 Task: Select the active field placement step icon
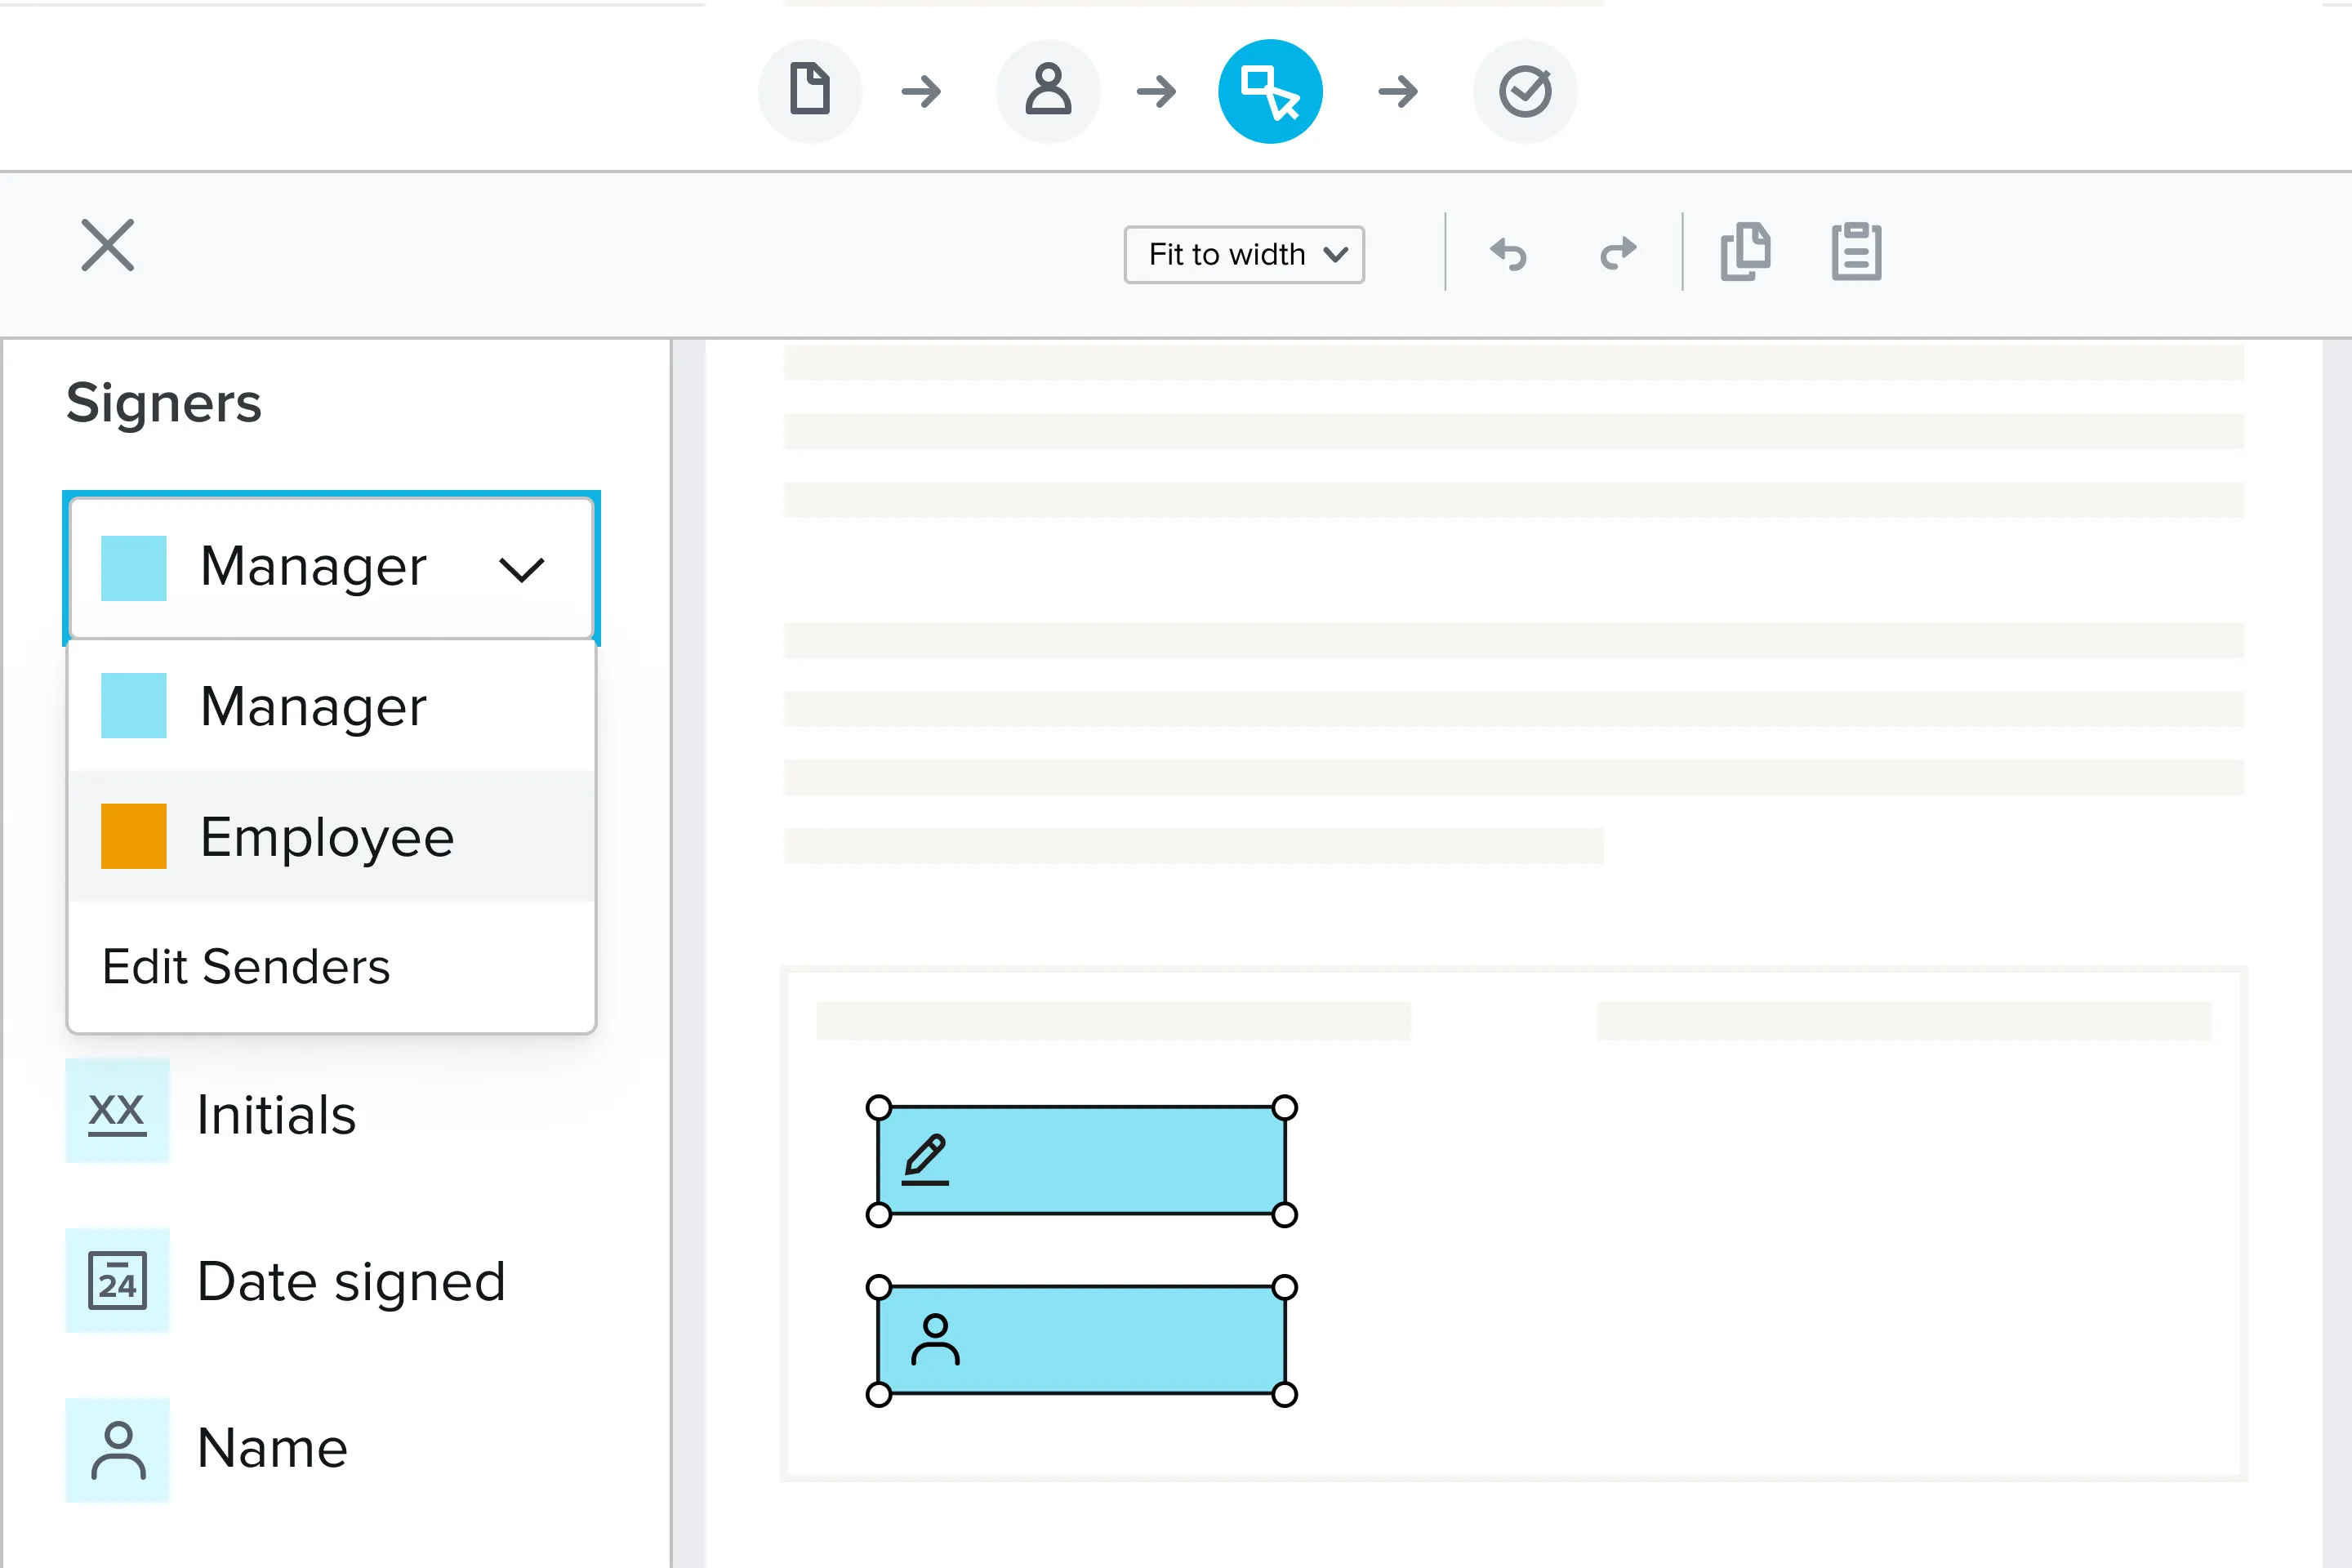point(1271,90)
